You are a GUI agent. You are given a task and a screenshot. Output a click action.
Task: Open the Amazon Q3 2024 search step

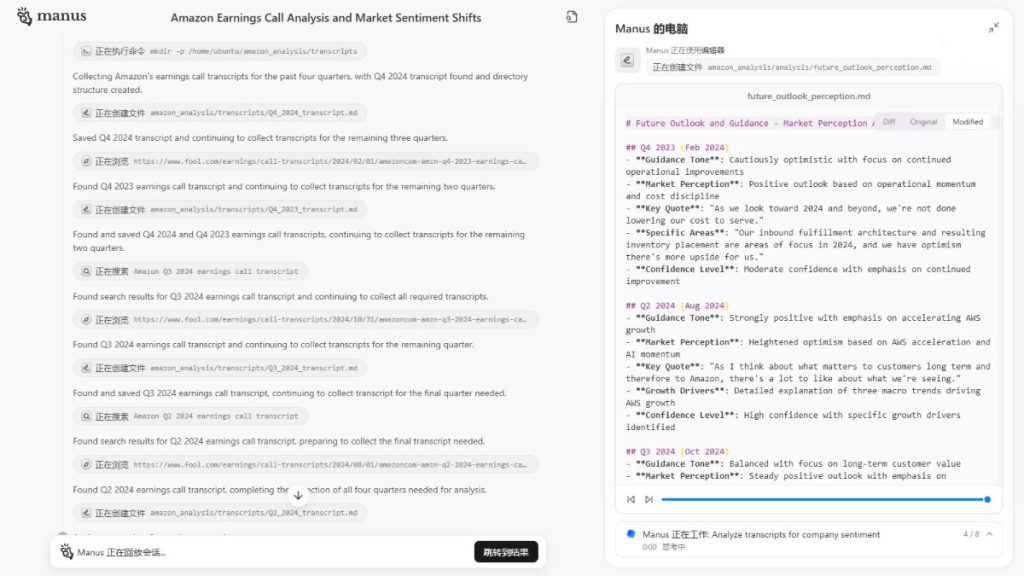[x=190, y=271]
